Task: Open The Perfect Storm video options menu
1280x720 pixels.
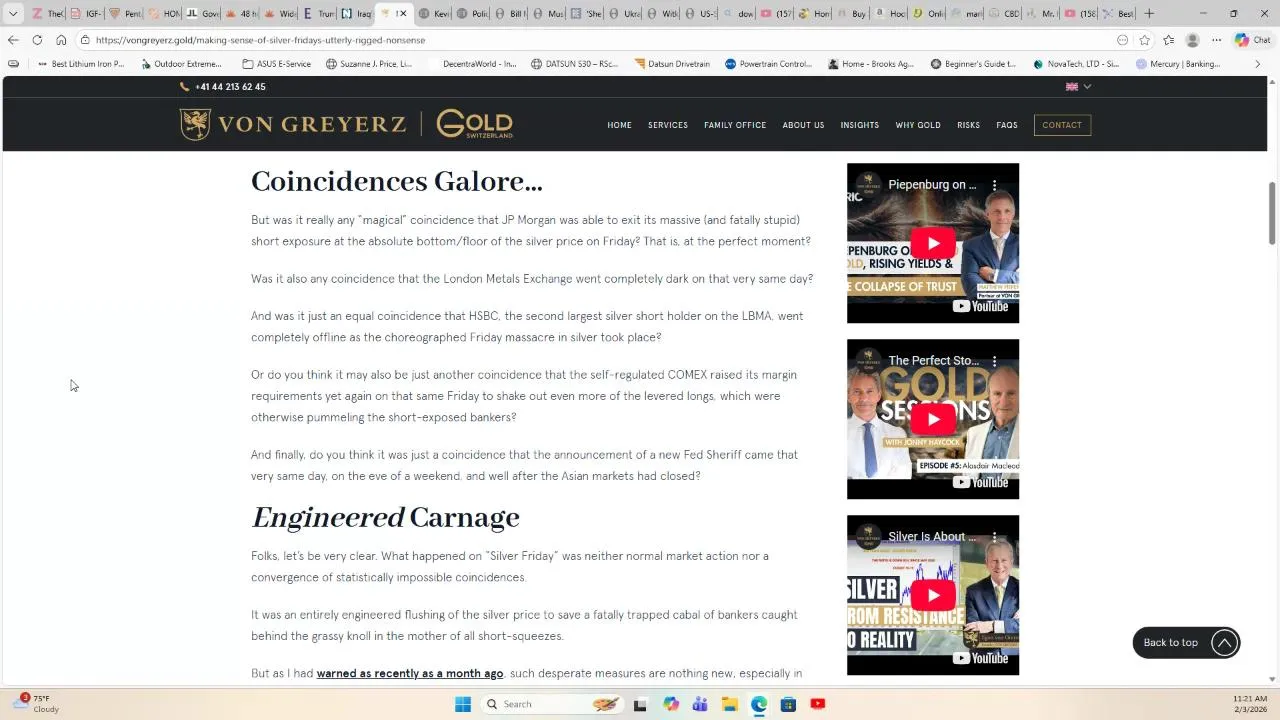Action: pos(995,361)
